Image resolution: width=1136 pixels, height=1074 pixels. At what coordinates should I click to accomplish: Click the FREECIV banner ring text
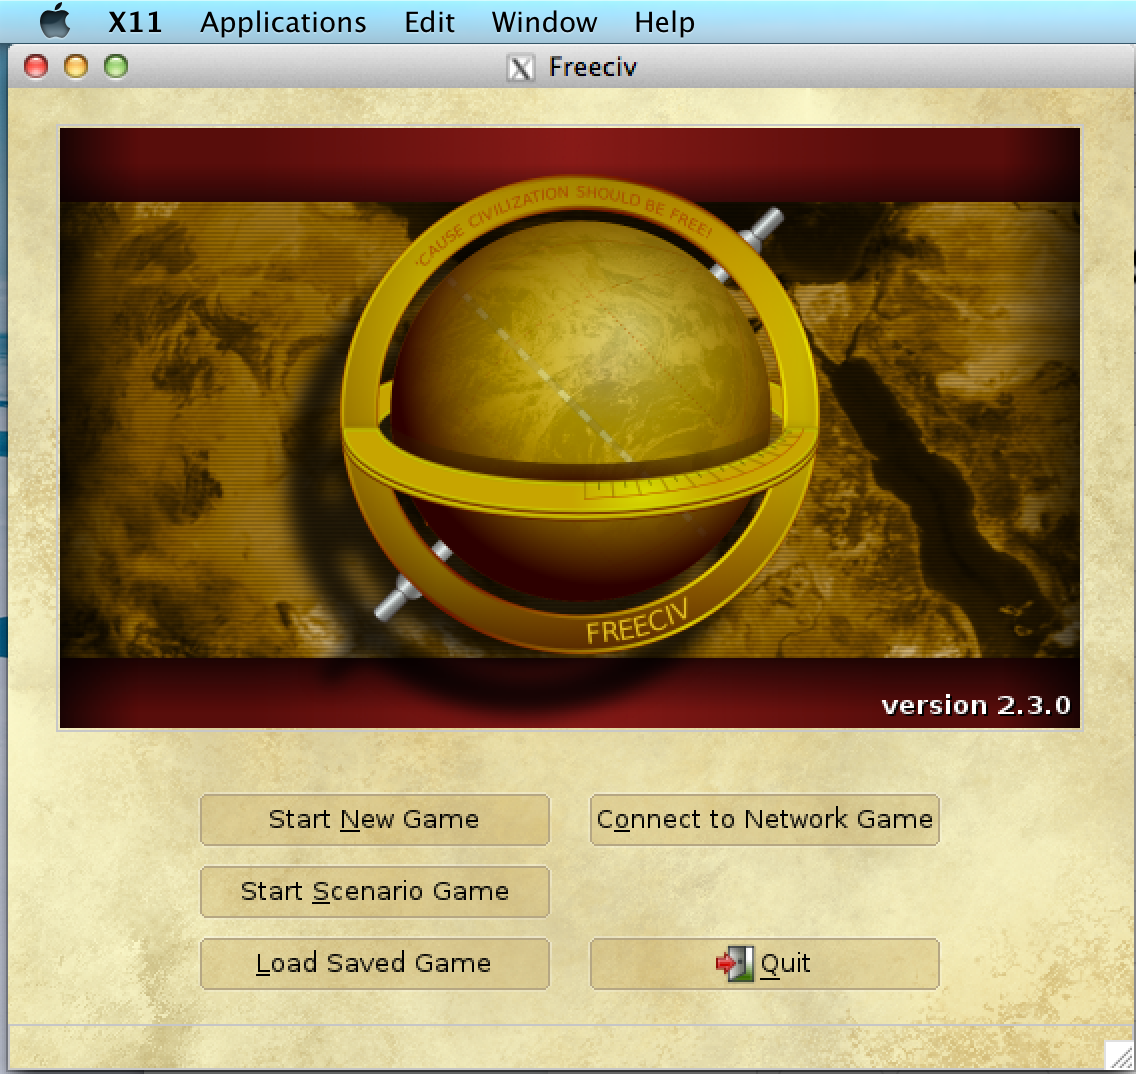click(x=638, y=622)
